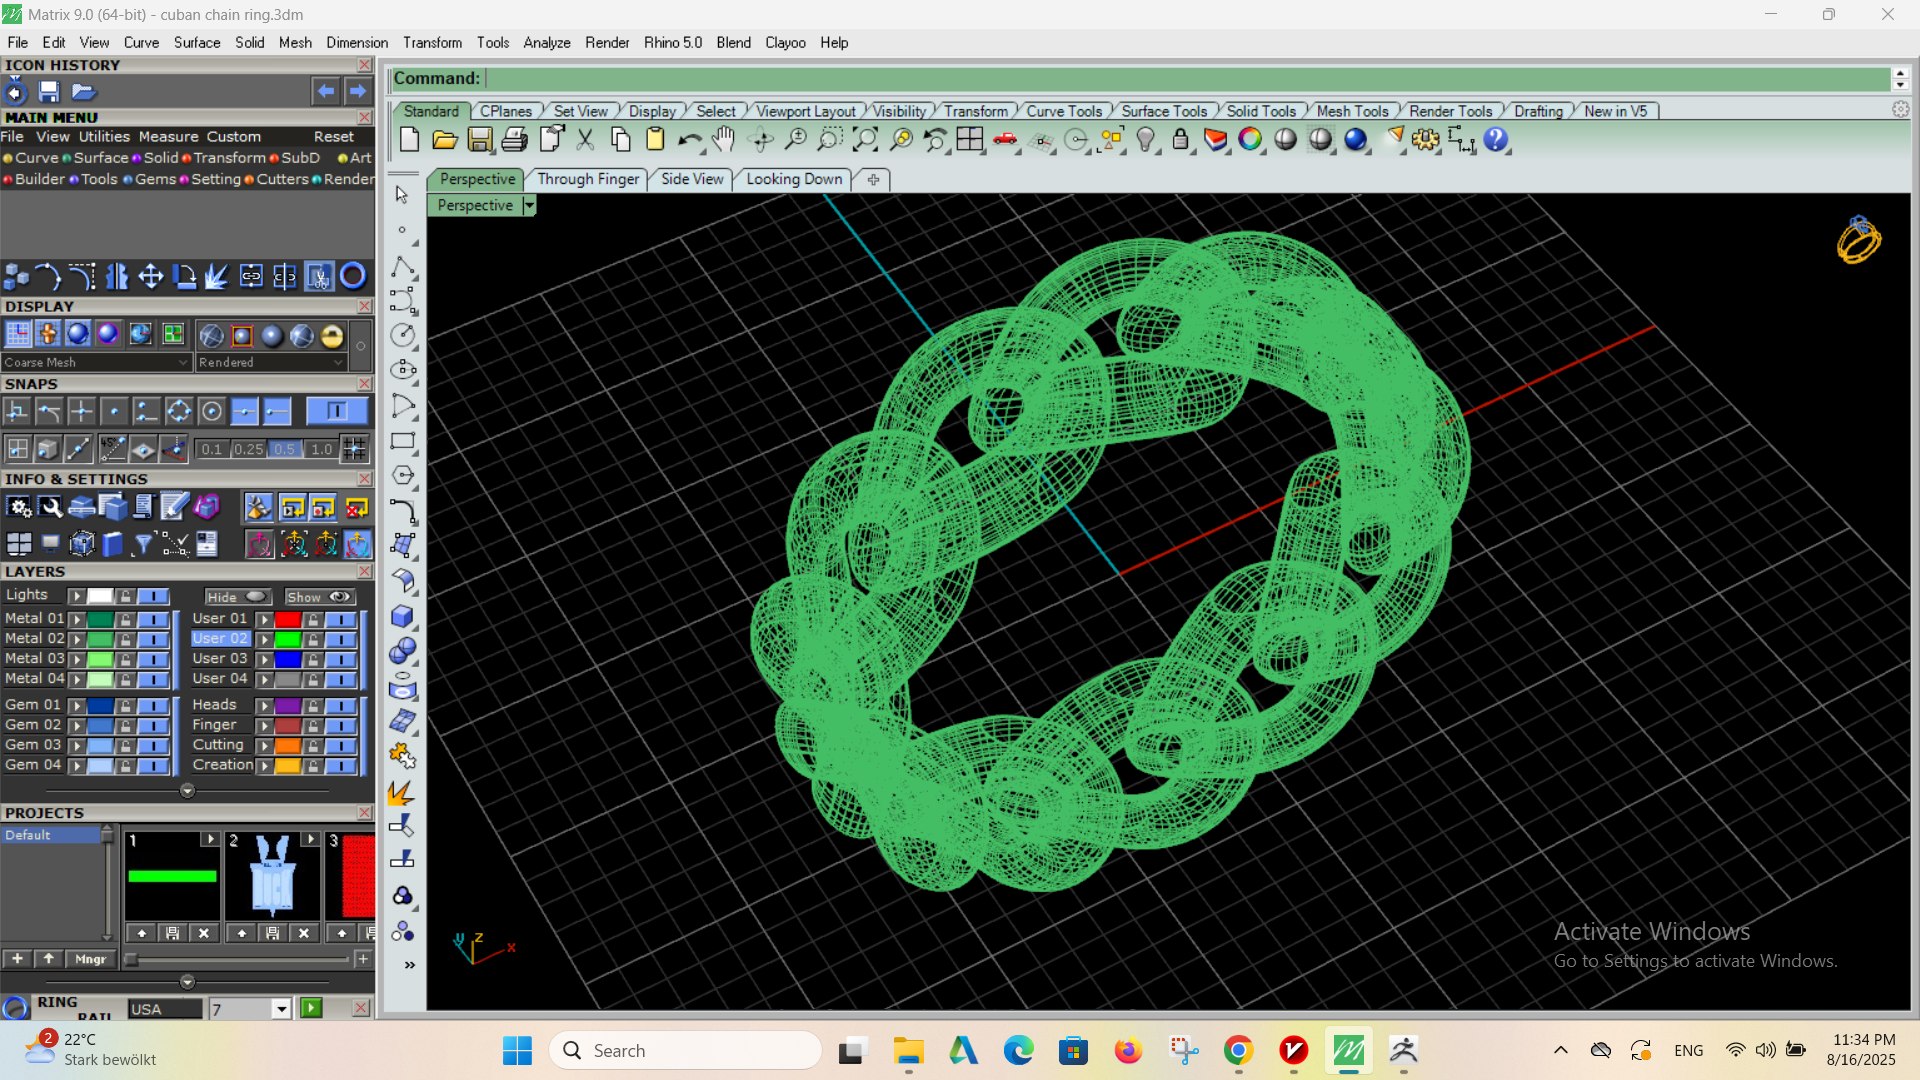
Task: Click the Zoom Extents icon
Action: [x=865, y=140]
